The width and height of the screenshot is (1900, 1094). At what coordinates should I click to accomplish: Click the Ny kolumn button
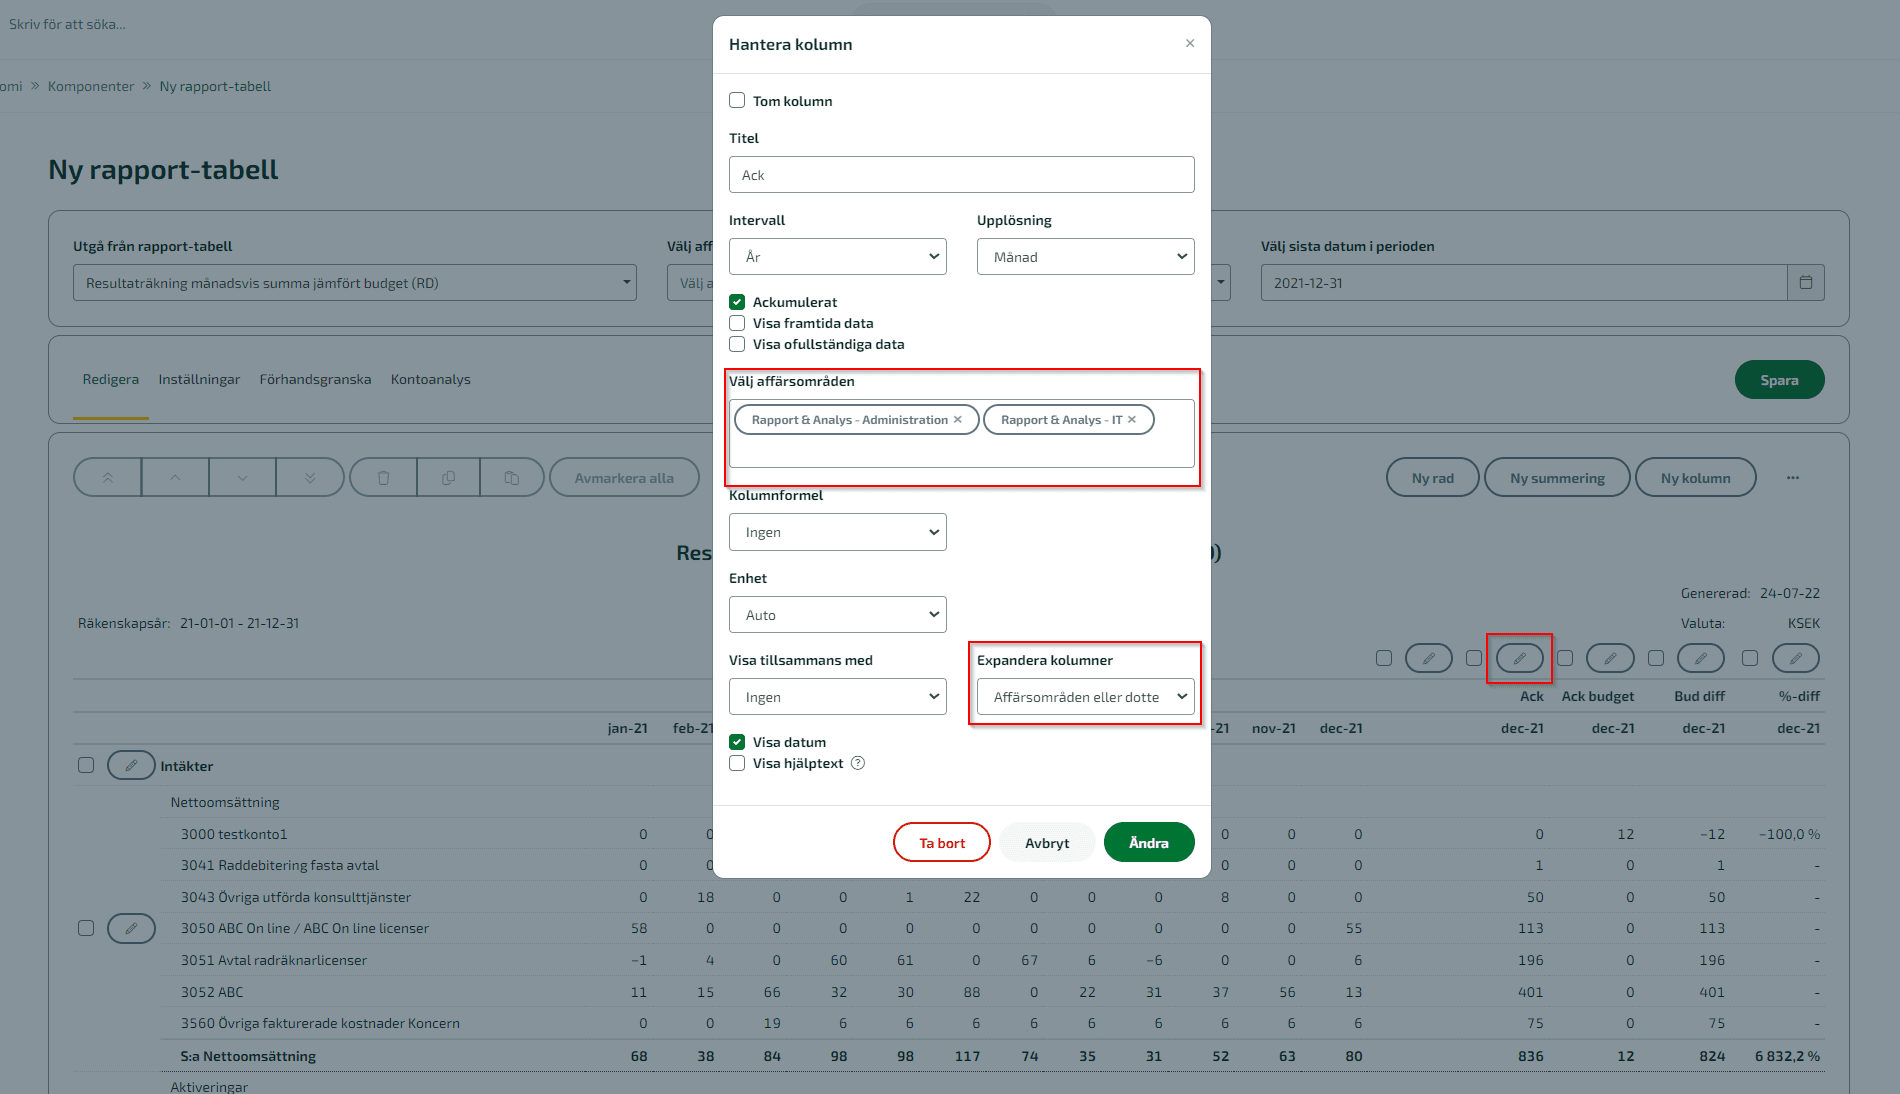1696,478
